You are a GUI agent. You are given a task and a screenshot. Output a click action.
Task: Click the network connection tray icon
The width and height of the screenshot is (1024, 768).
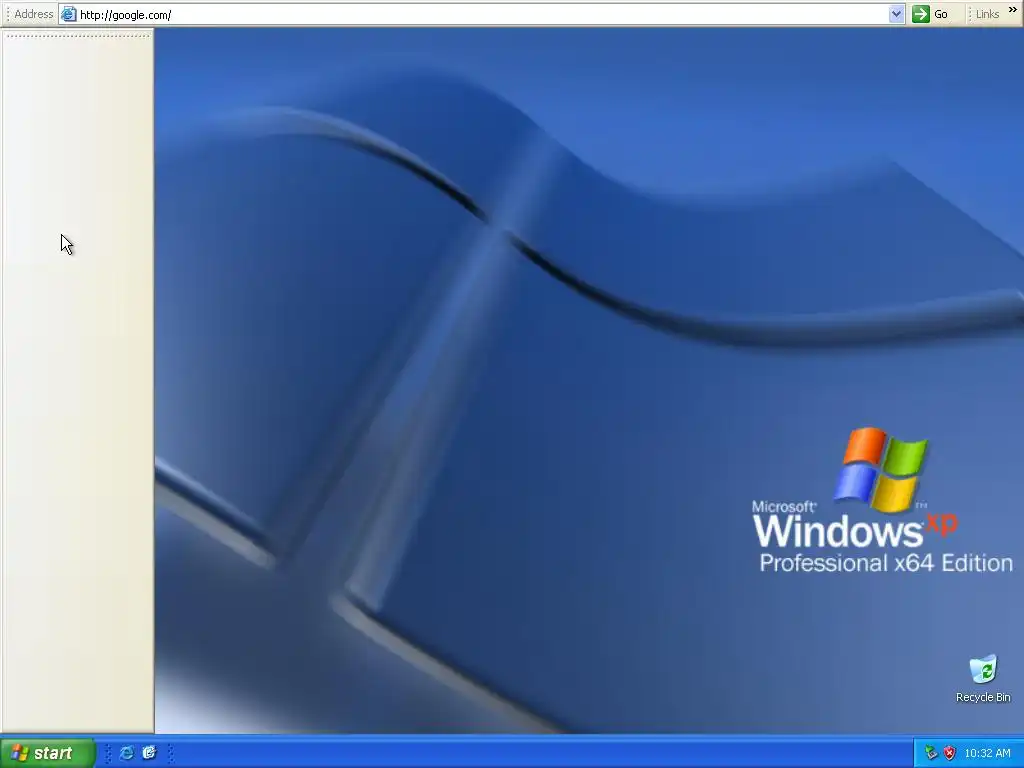coord(931,753)
